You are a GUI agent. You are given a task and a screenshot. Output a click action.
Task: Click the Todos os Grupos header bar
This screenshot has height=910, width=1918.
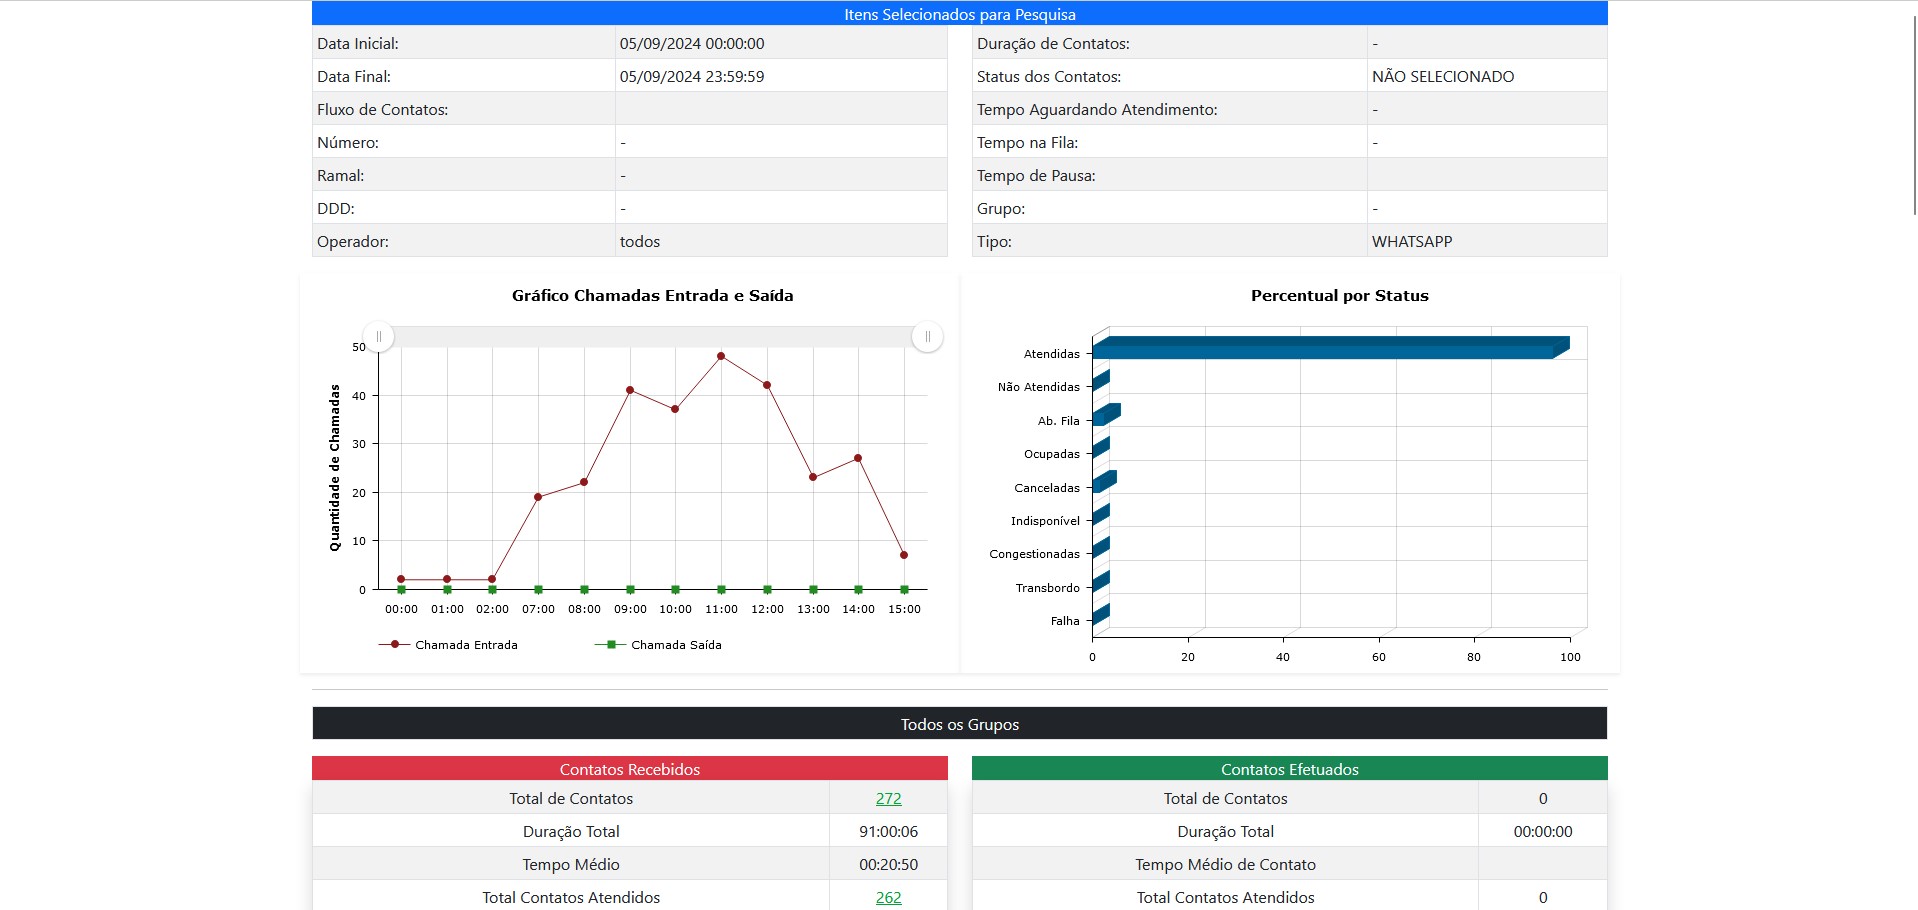[x=959, y=724]
